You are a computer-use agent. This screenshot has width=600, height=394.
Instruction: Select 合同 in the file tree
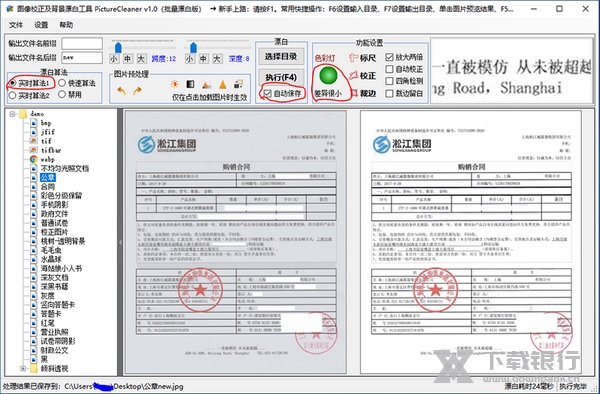coord(48,187)
